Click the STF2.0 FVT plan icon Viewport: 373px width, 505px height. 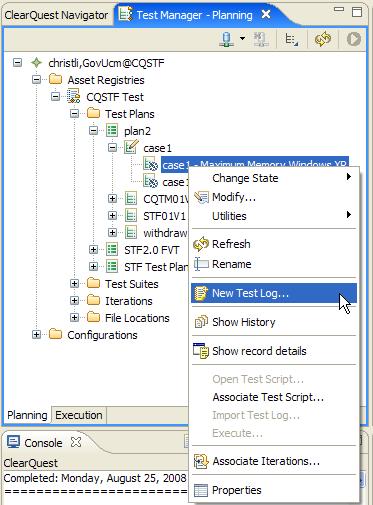pyautogui.click(x=112, y=250)
